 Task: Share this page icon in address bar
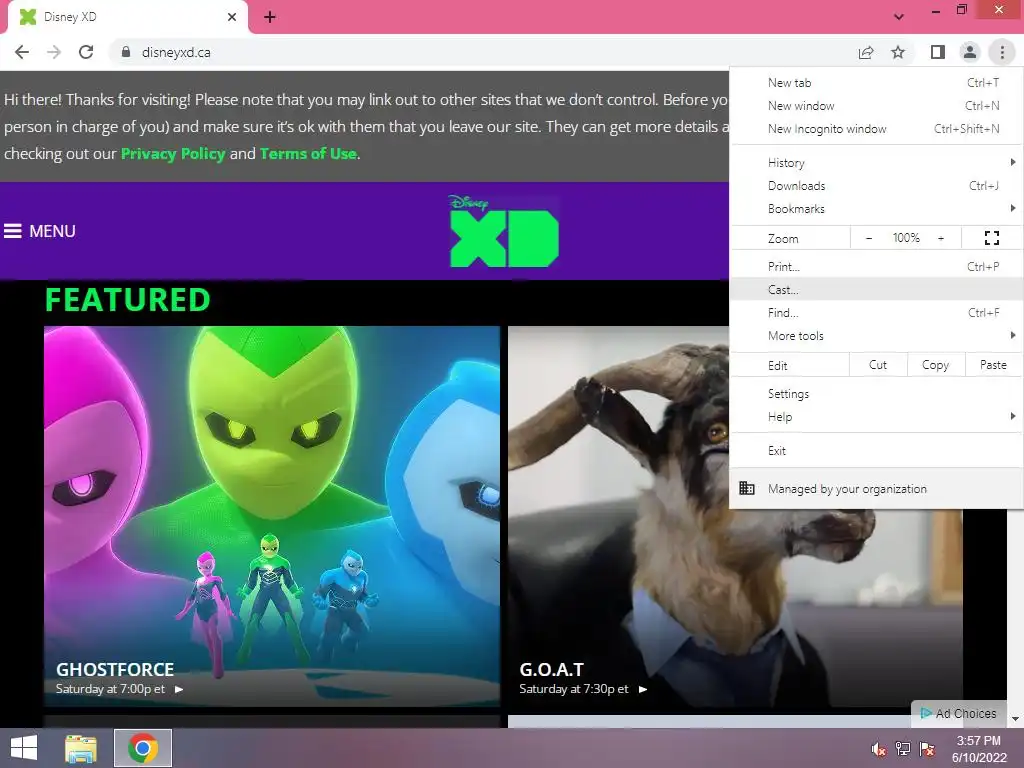[x=866, y=52]
